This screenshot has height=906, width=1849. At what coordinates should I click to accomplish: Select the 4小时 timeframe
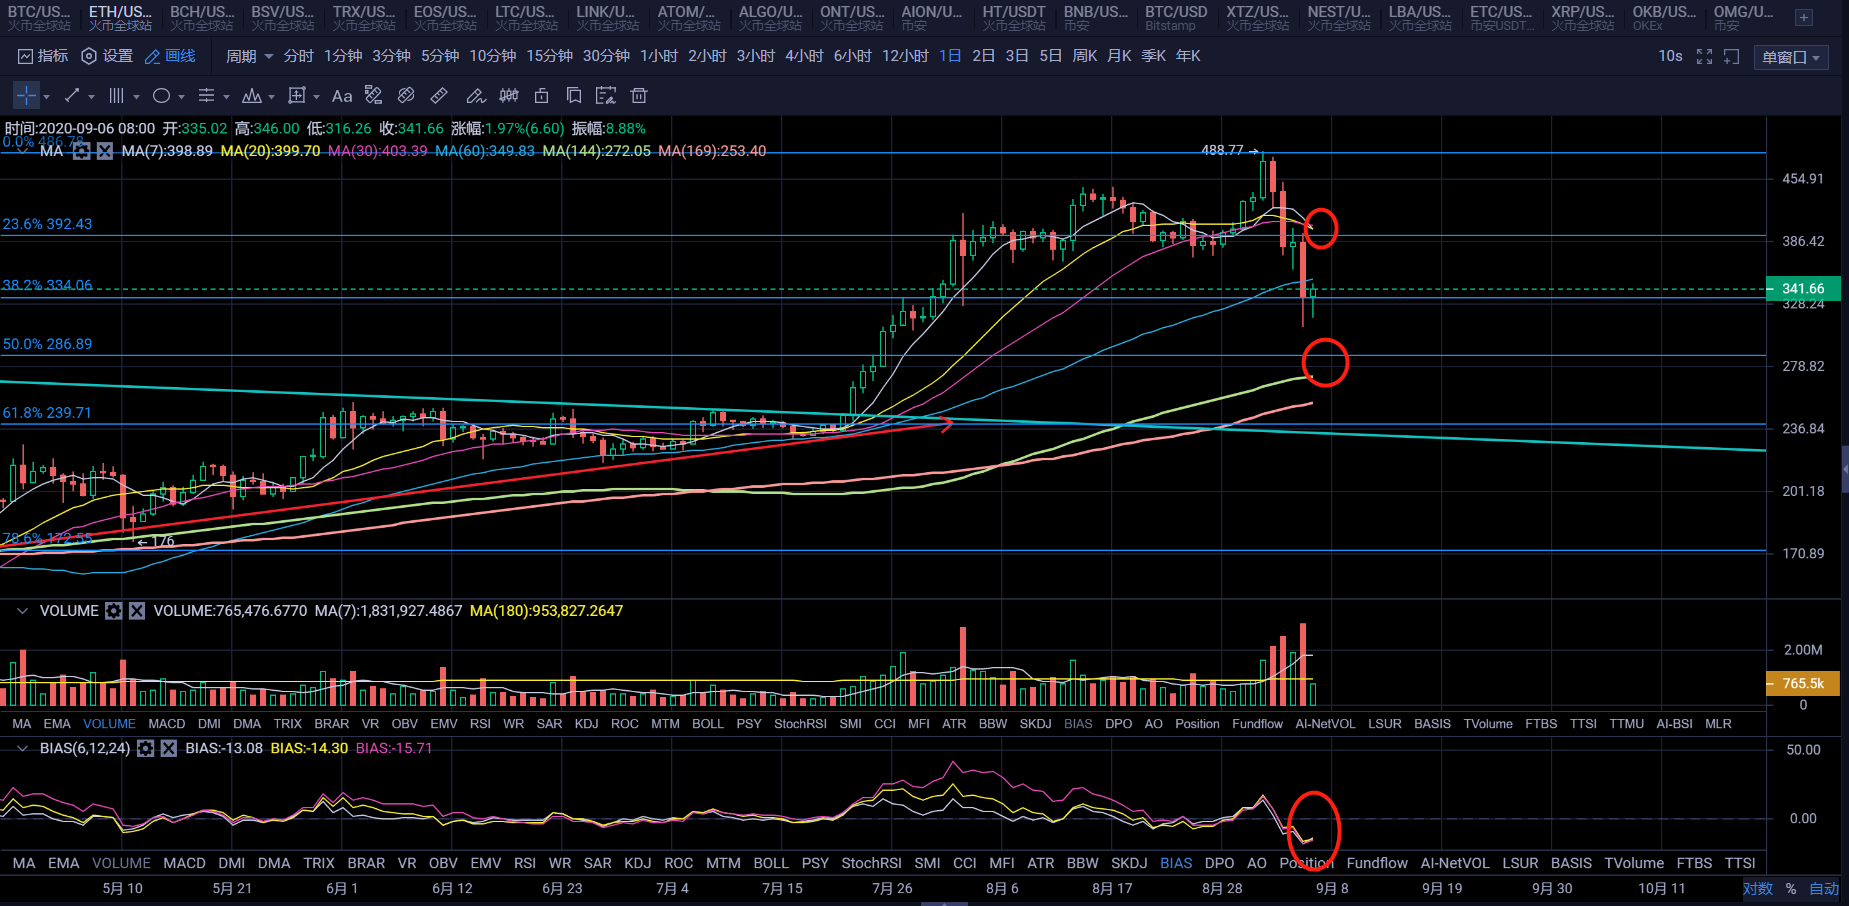pos(804,56)
